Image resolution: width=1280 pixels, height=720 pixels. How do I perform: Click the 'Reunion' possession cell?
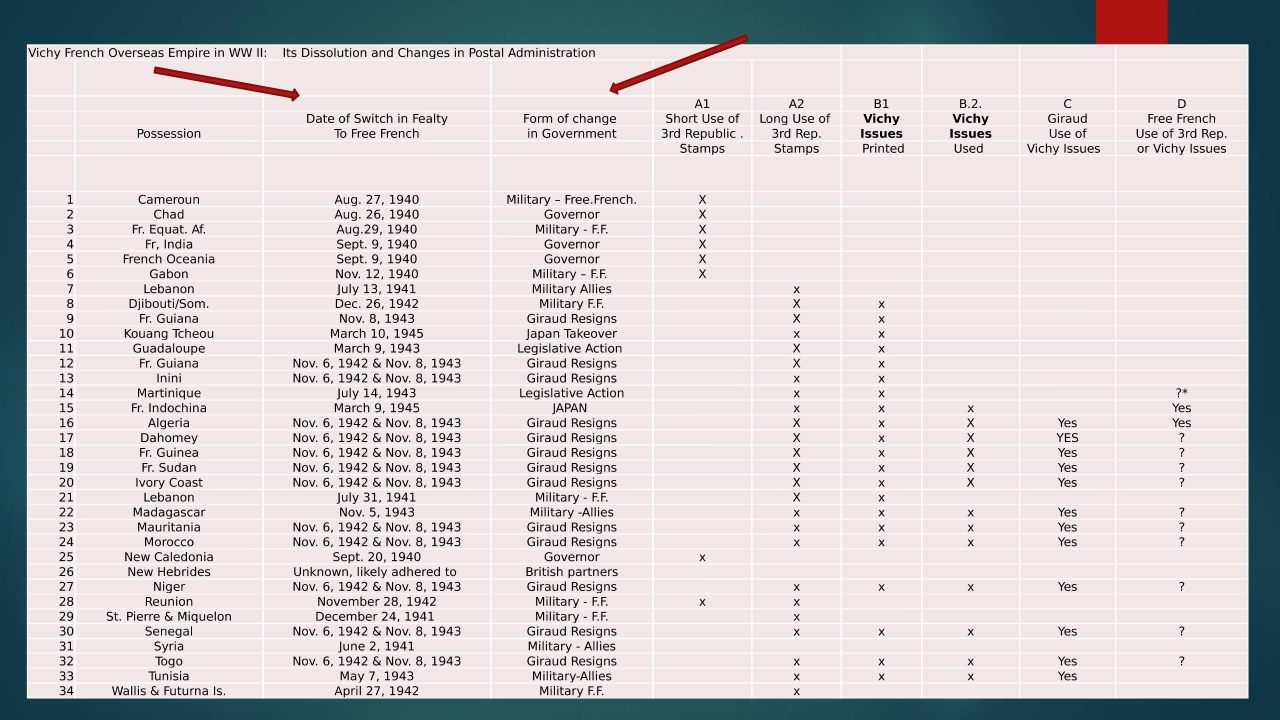pos(169,602)
